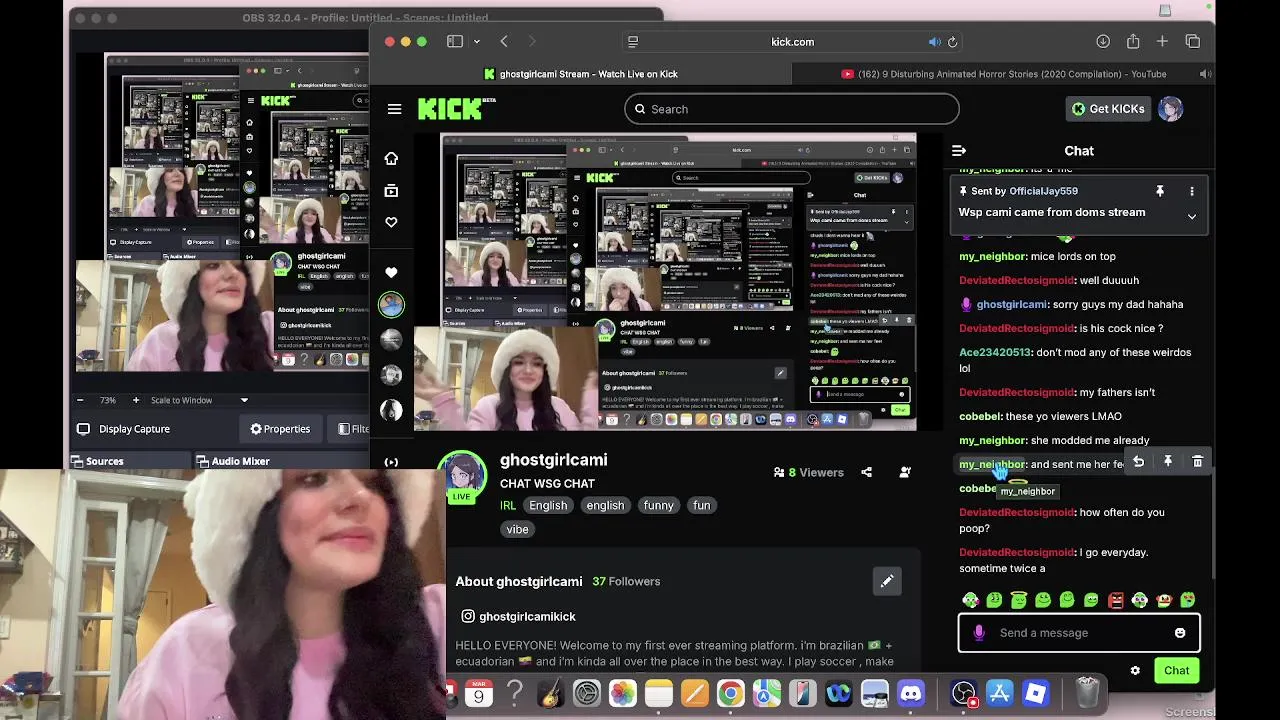The image size is (1280, 720).
Task: Open the OBS scale dropdown next to Scale to Window
Action: [x=244, y=400]
